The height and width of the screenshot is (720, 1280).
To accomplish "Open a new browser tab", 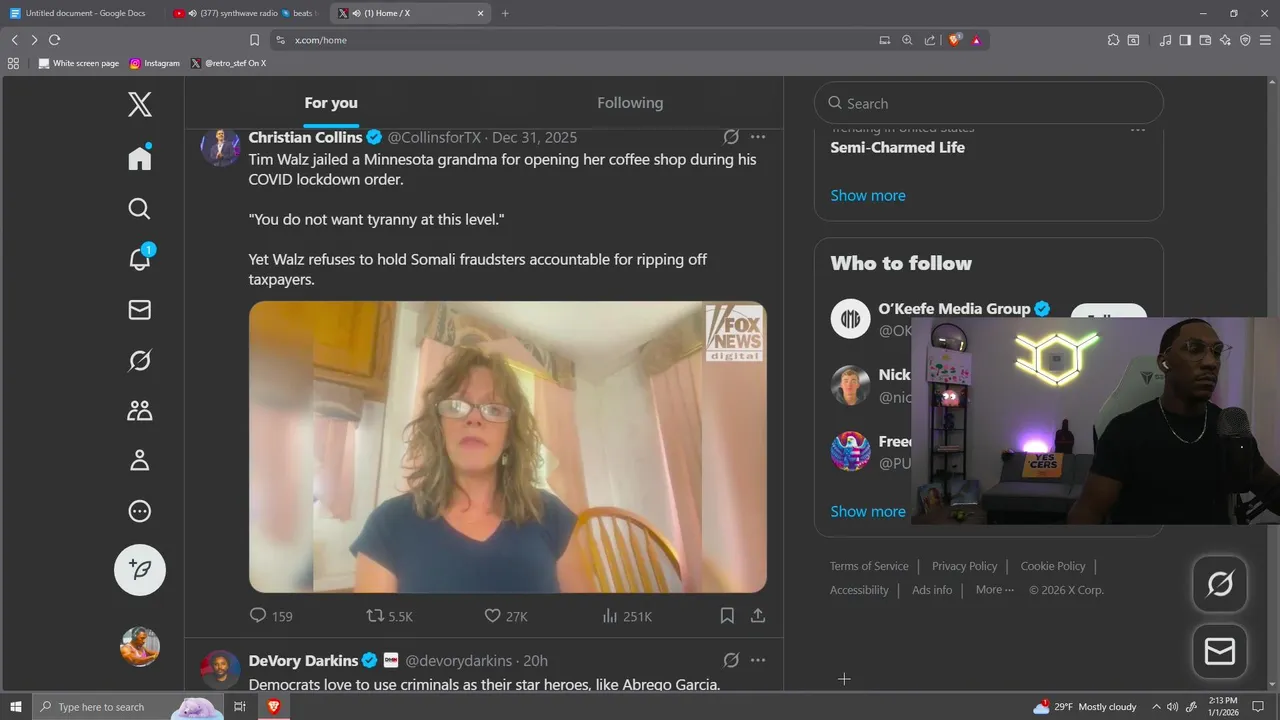I will 505,13.
